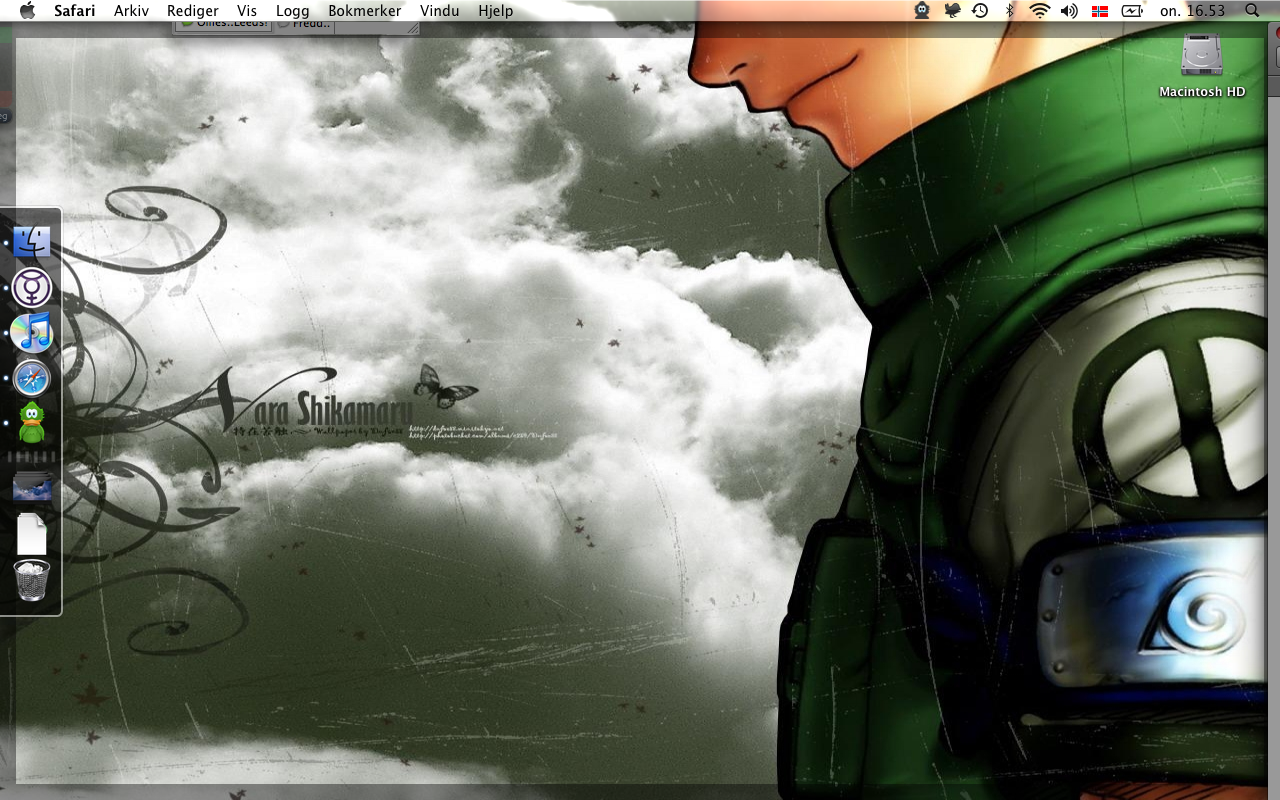
Task: Open the purple circle-symbol Dock app
Action: tap(32, 287)
